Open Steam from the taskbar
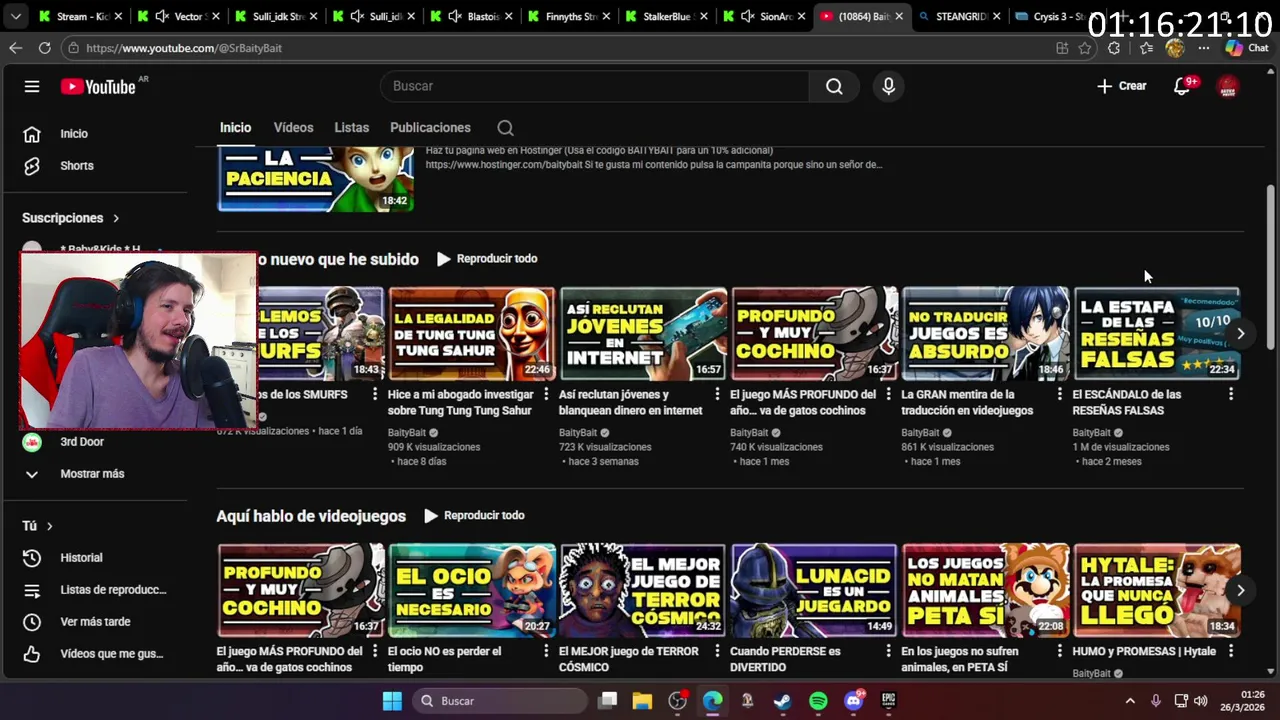Image resolution: width=1280 pixels, height=720 pixels. tap(782, 701)
